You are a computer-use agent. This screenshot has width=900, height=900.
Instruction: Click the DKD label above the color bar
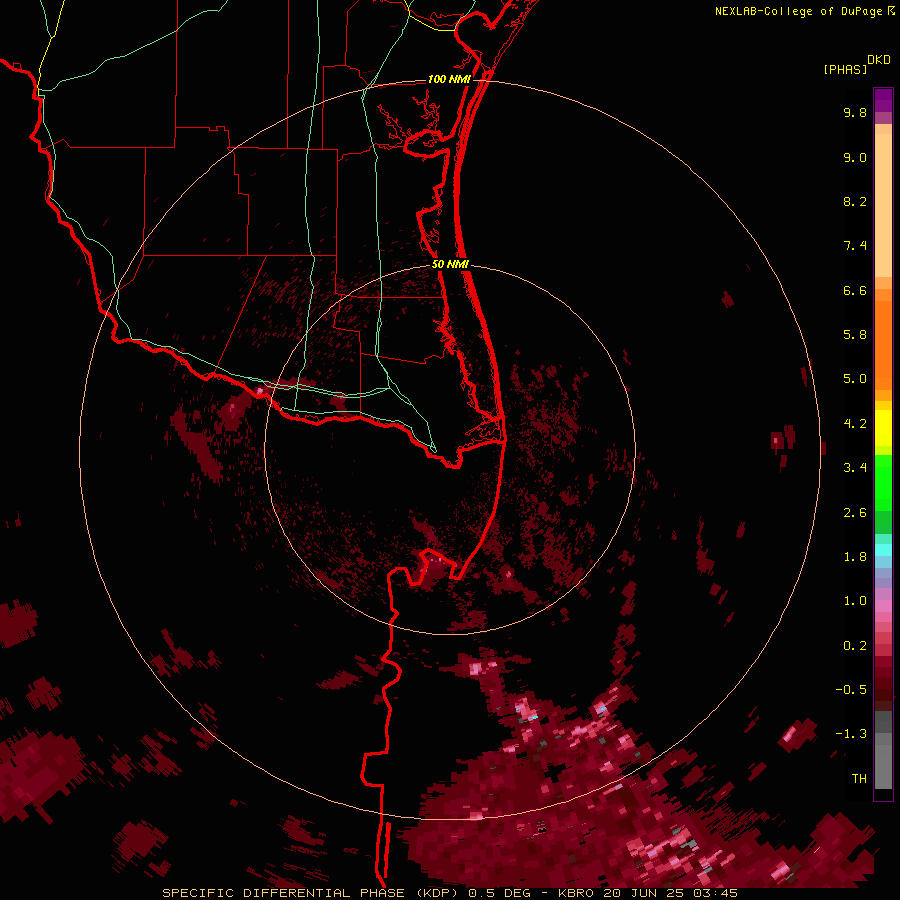879,60
